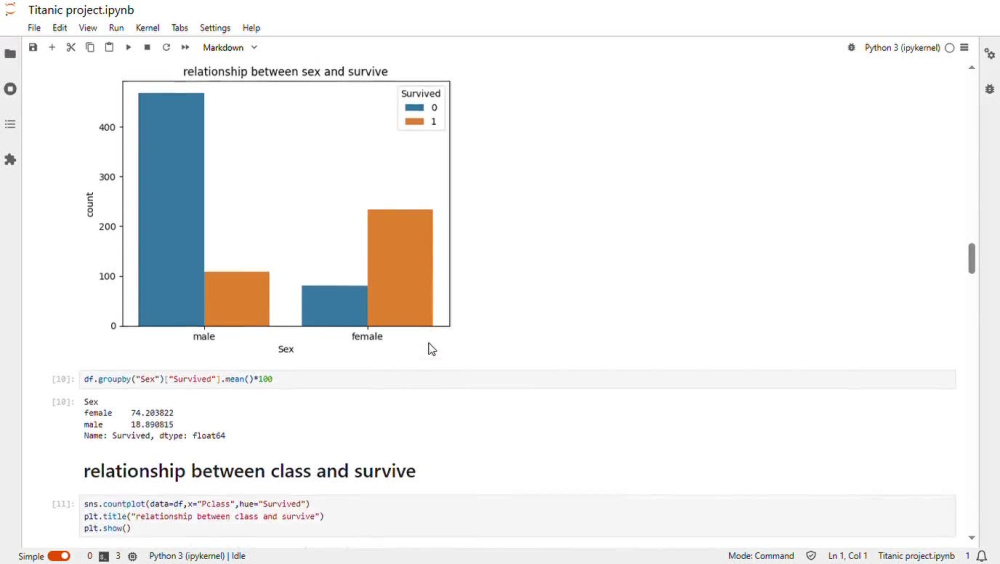Click the relationship between class and survive heading
1000x564 pixels.
[249, 471]
